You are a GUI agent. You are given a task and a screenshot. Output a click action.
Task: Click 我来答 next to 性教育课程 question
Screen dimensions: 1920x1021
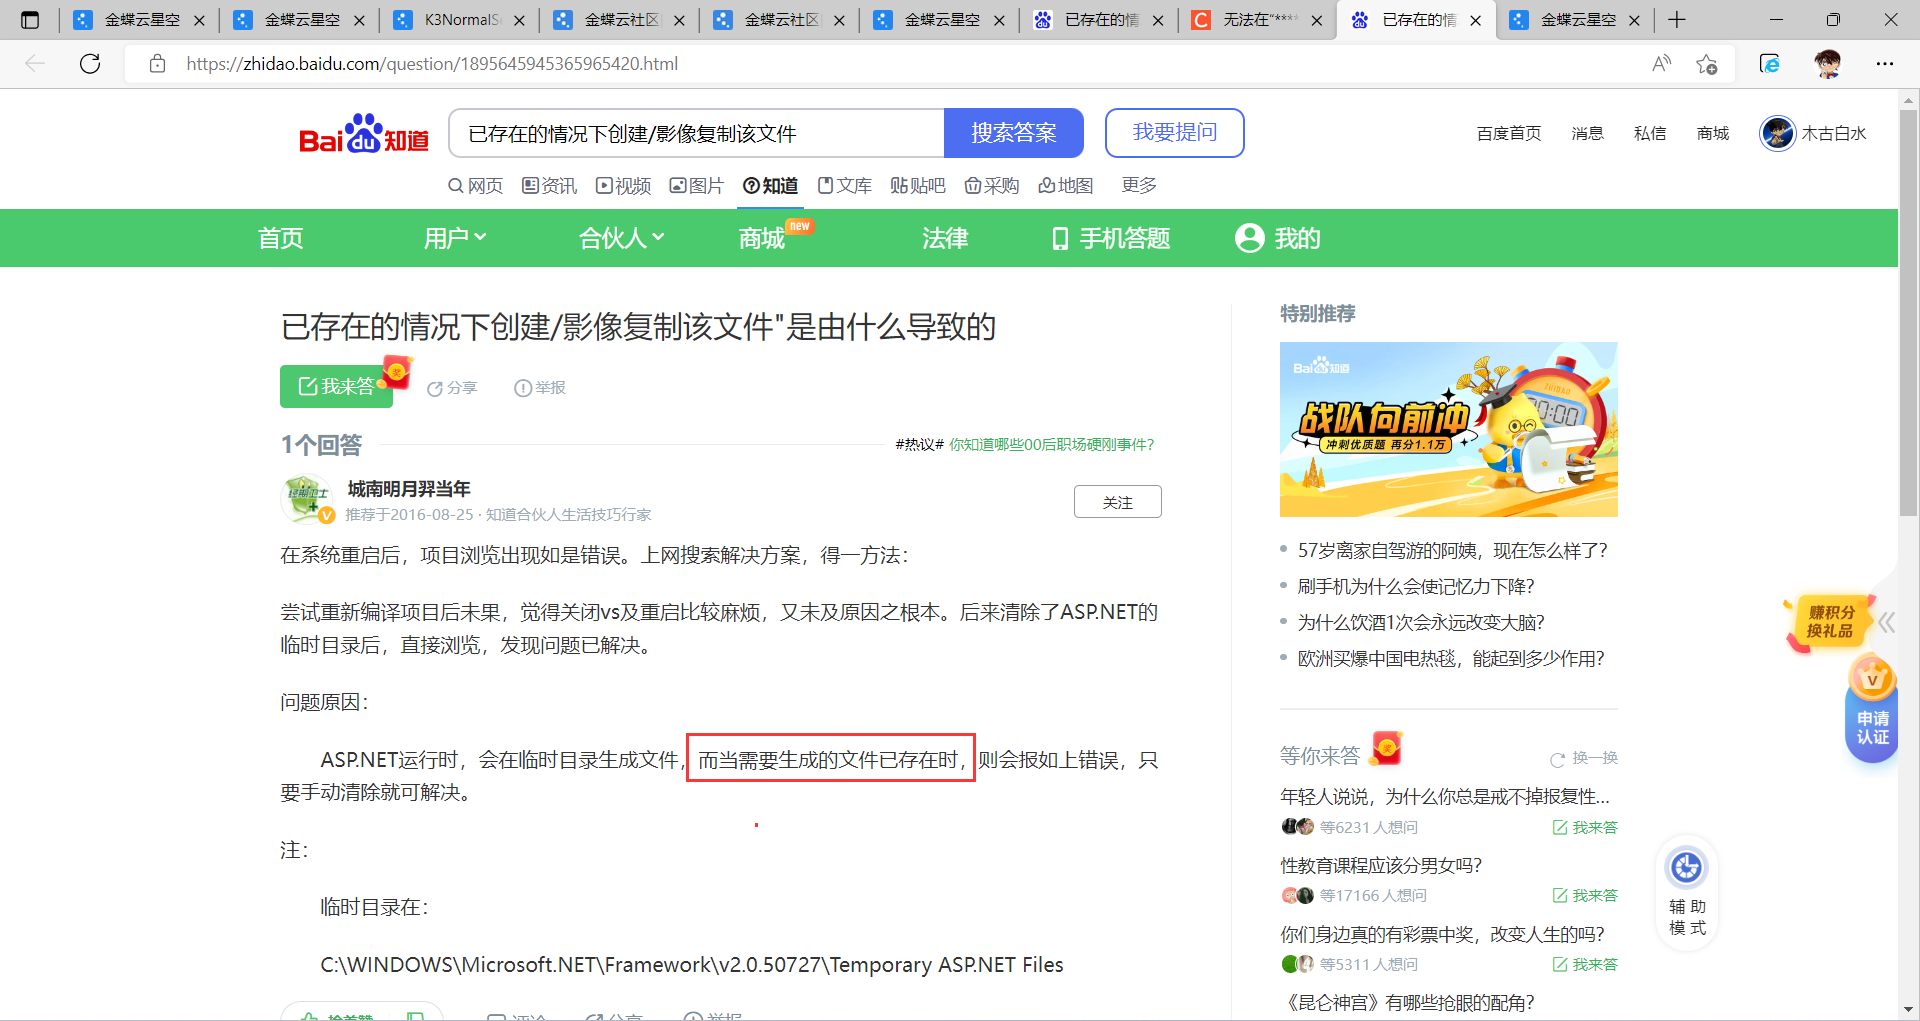point(1585,896)
